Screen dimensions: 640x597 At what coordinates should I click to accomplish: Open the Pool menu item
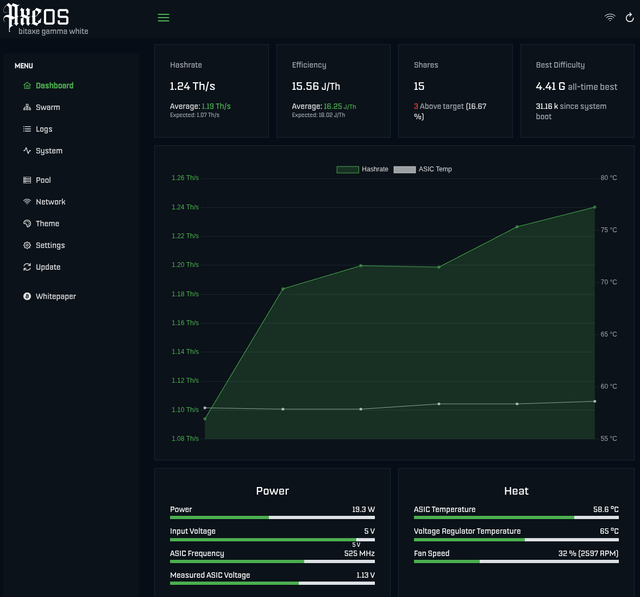coord(43,180)
